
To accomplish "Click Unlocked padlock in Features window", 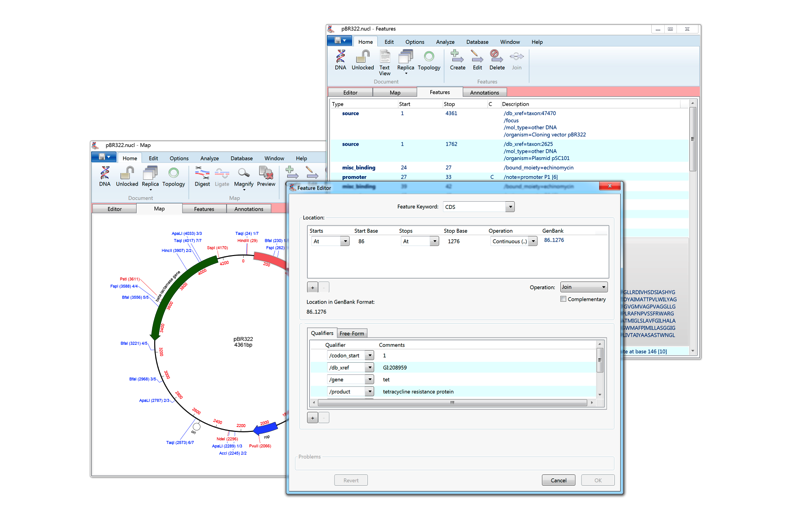I will point(363,60).
